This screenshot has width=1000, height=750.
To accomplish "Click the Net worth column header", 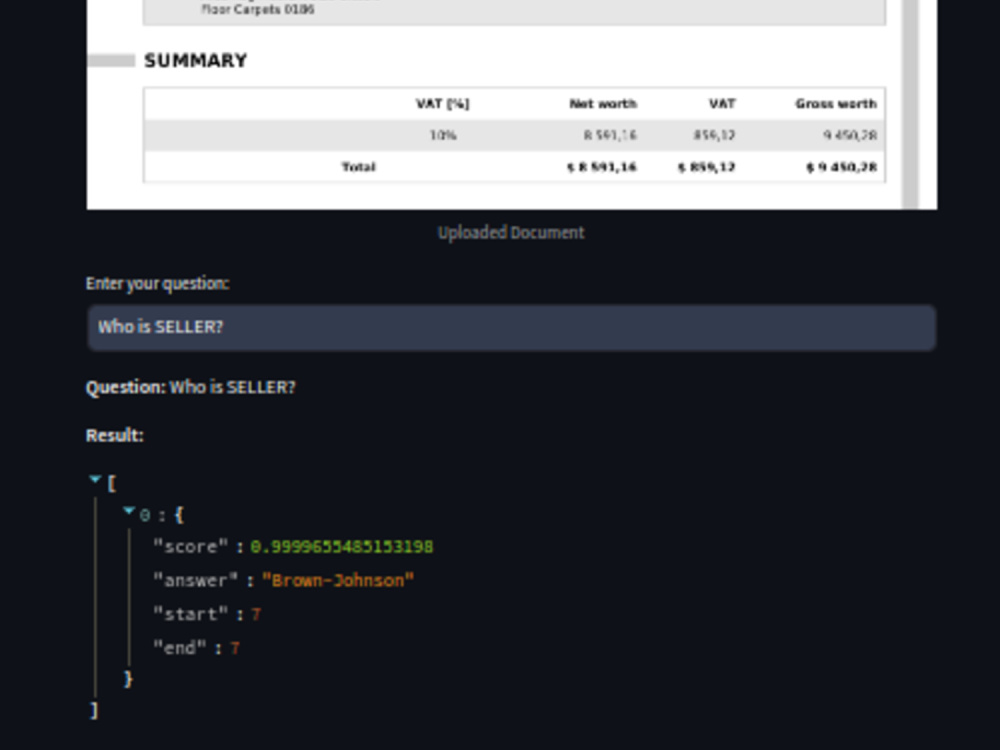I will tap(601, 103).
